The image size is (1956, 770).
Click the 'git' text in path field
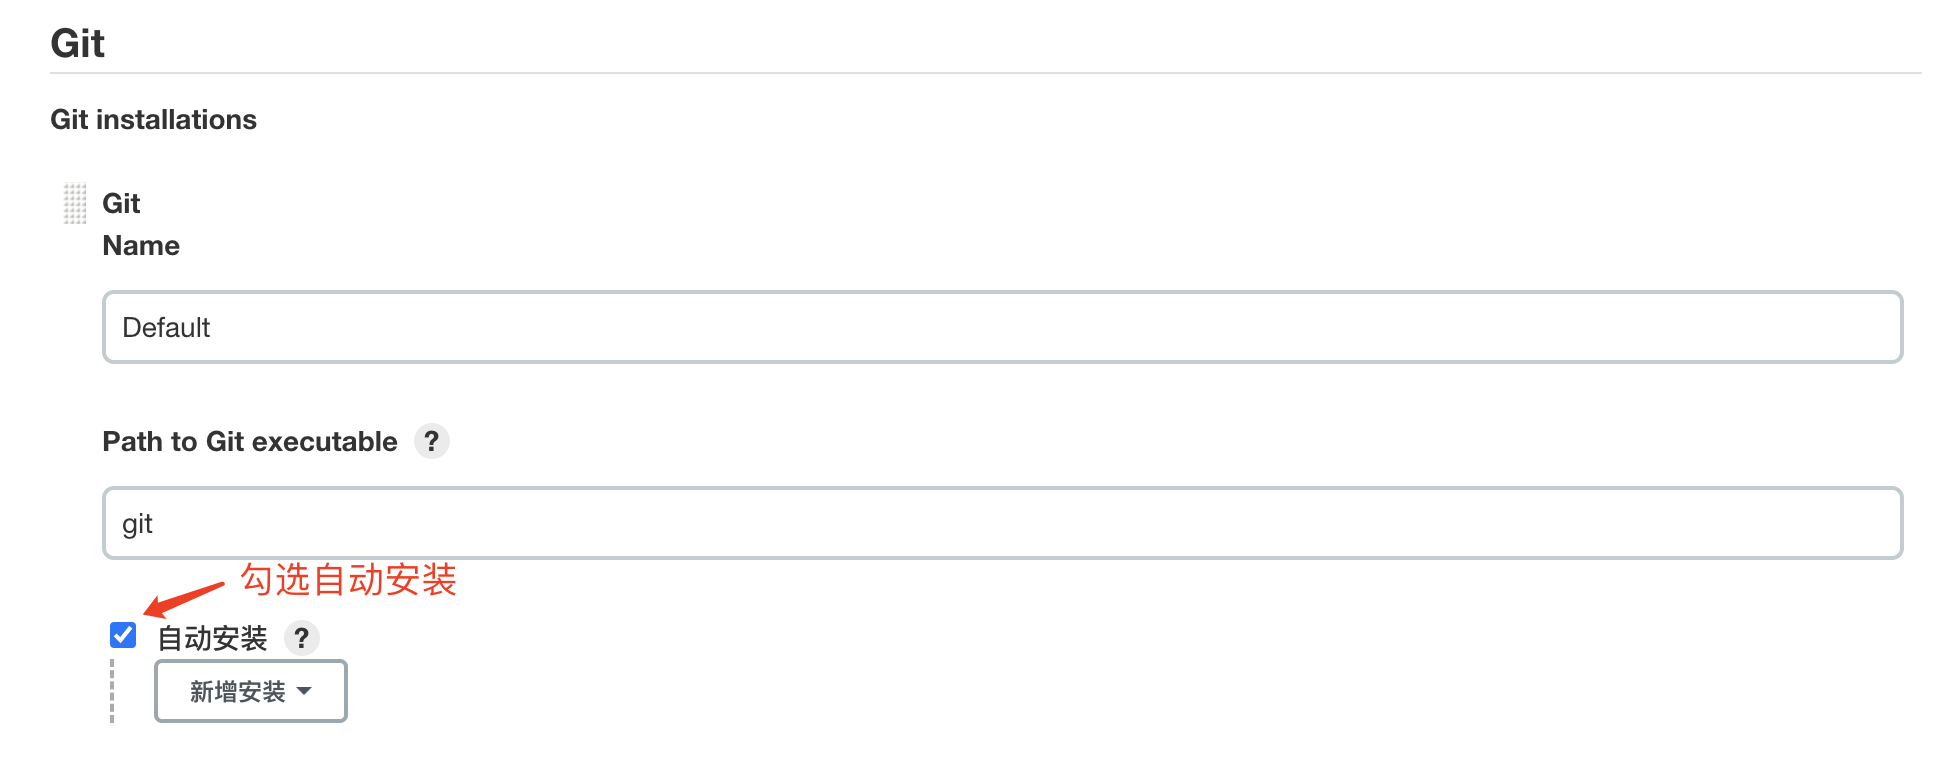137,524
